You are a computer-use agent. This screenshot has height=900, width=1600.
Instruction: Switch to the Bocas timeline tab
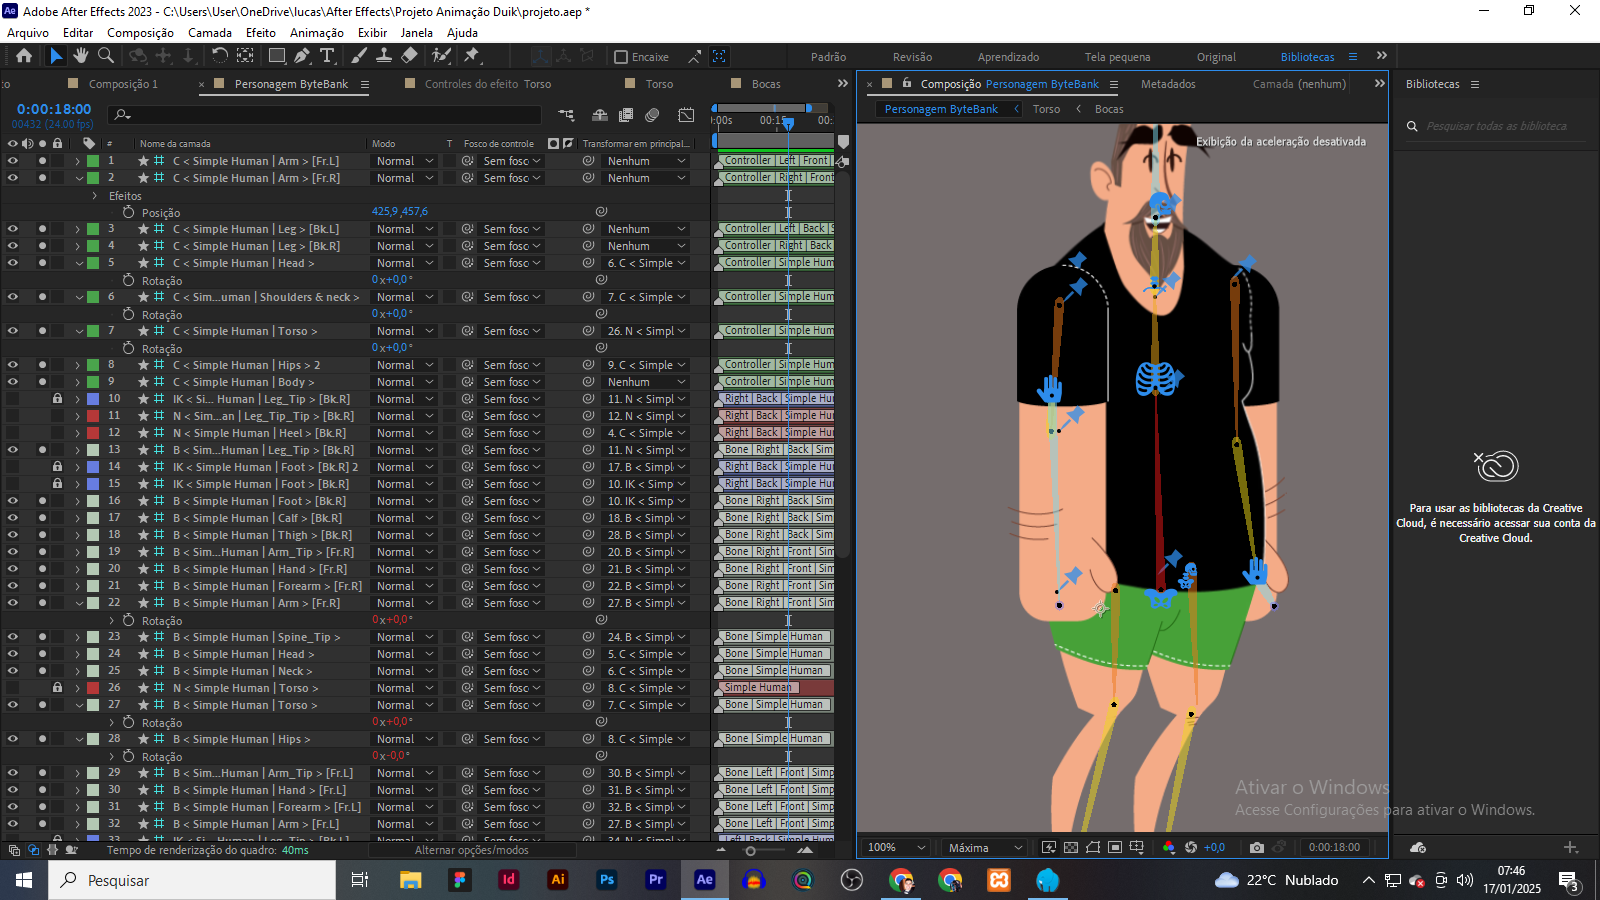coord(766,84)
